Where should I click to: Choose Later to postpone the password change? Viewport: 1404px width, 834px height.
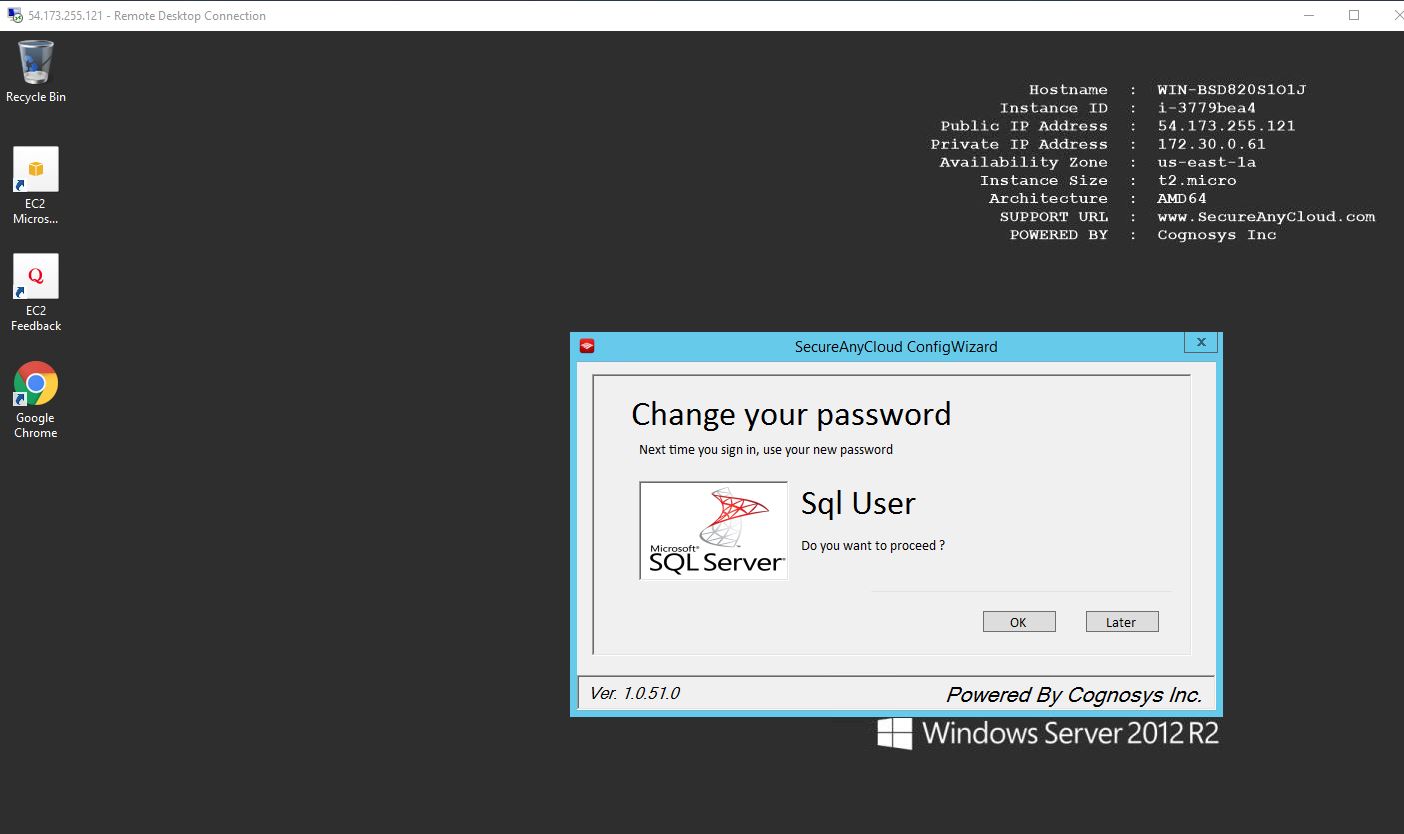pyautogui.click(x=1121, y=622)
